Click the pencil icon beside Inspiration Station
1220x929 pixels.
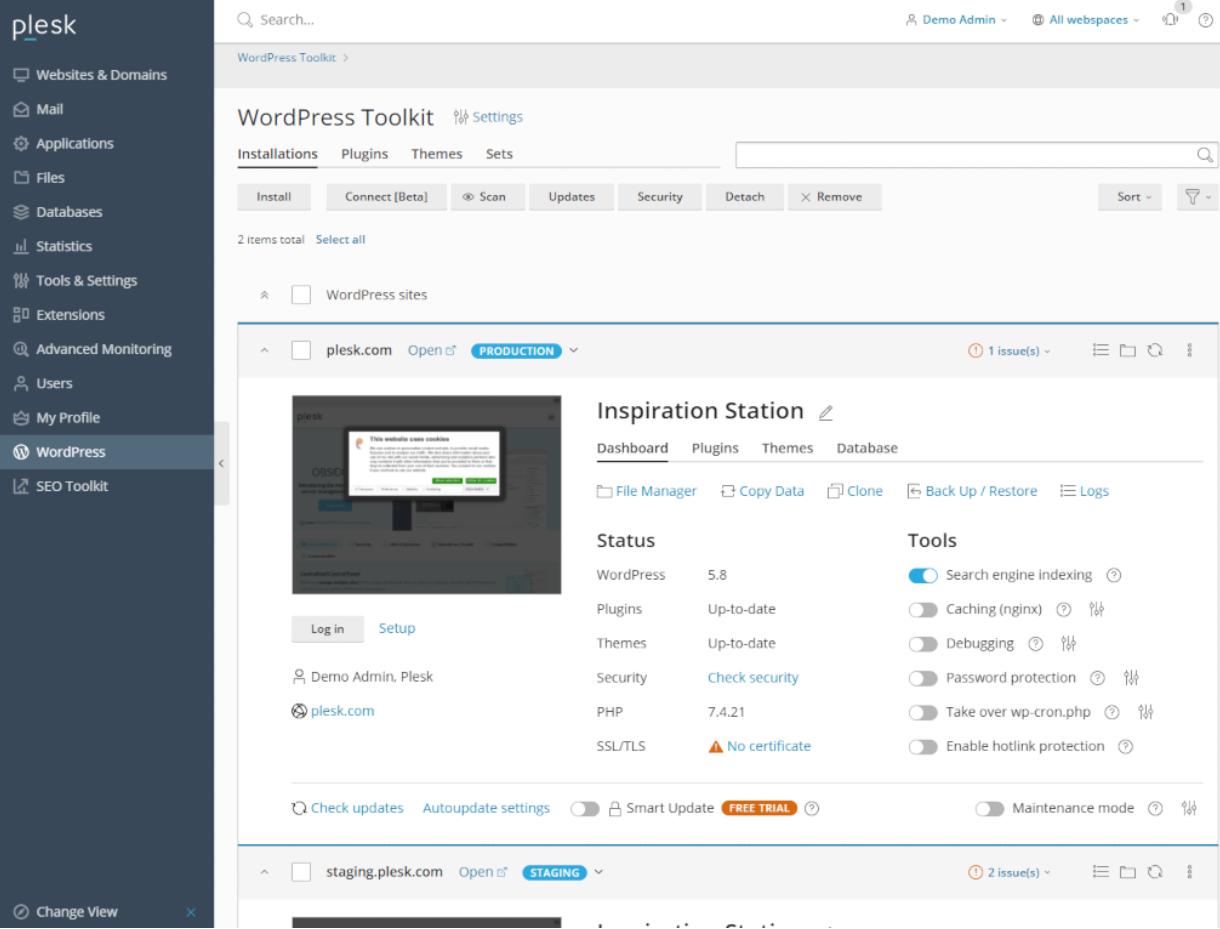825,412
